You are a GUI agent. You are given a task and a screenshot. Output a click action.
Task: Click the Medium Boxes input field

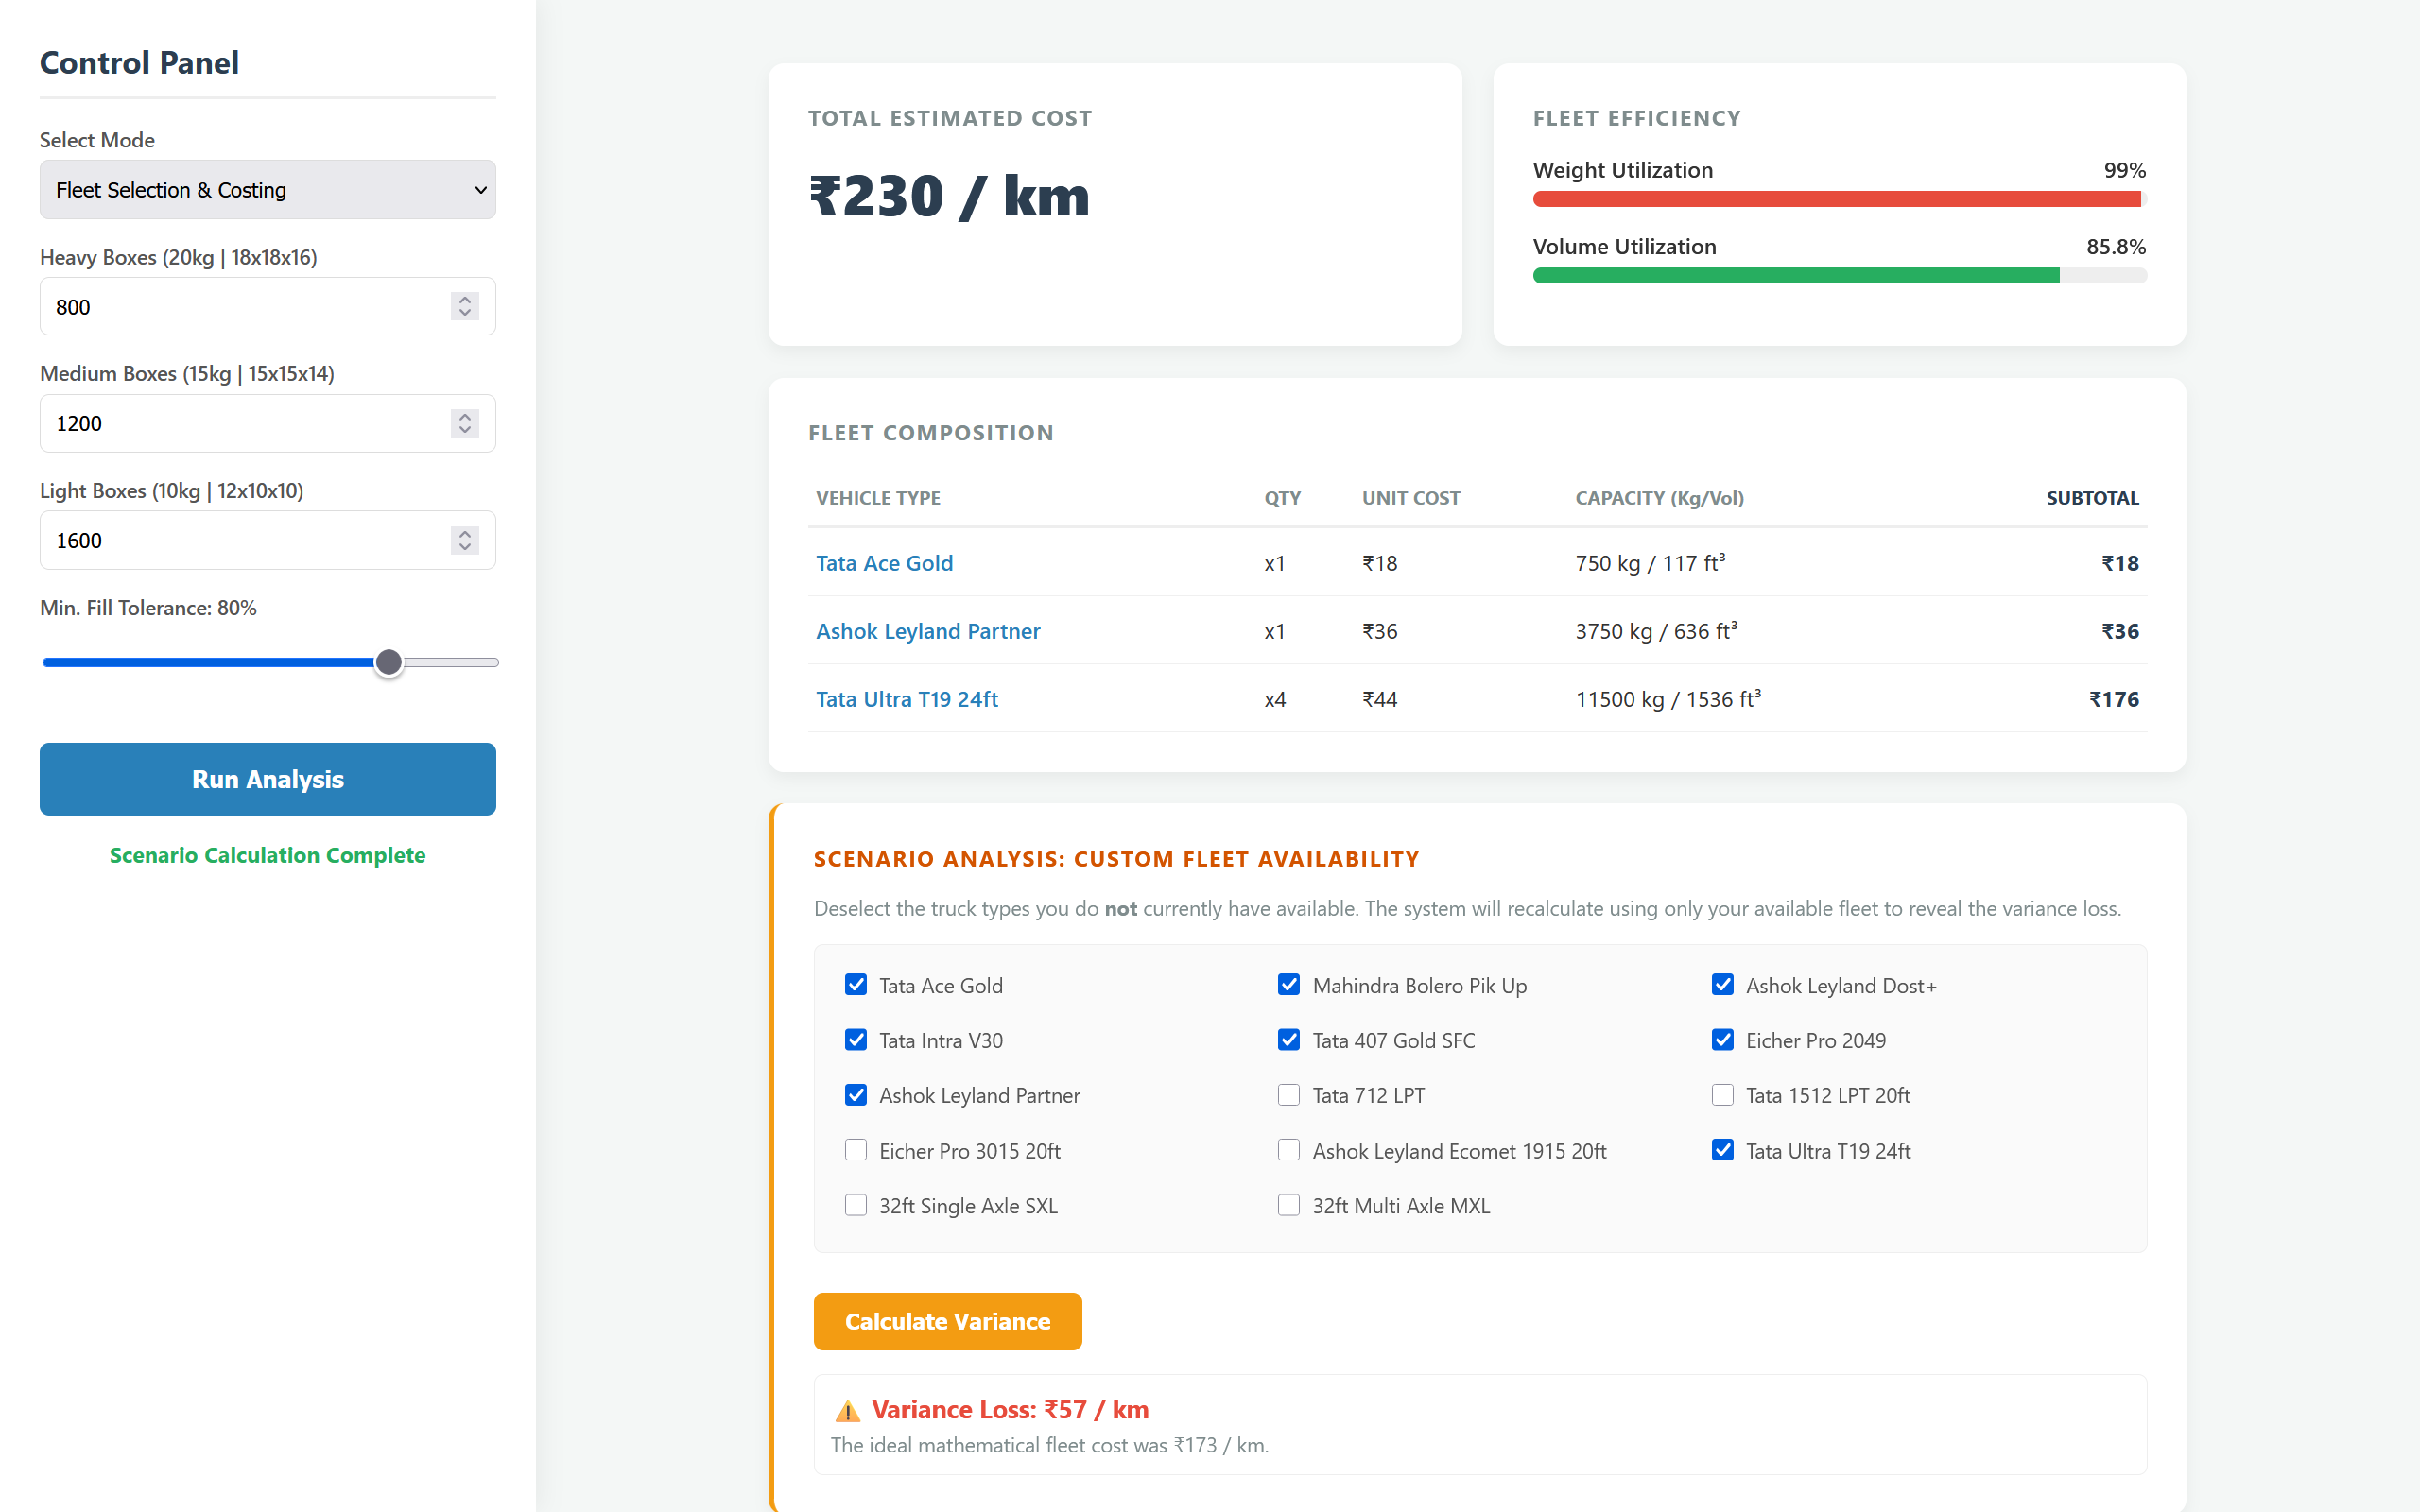coord(267,423)
